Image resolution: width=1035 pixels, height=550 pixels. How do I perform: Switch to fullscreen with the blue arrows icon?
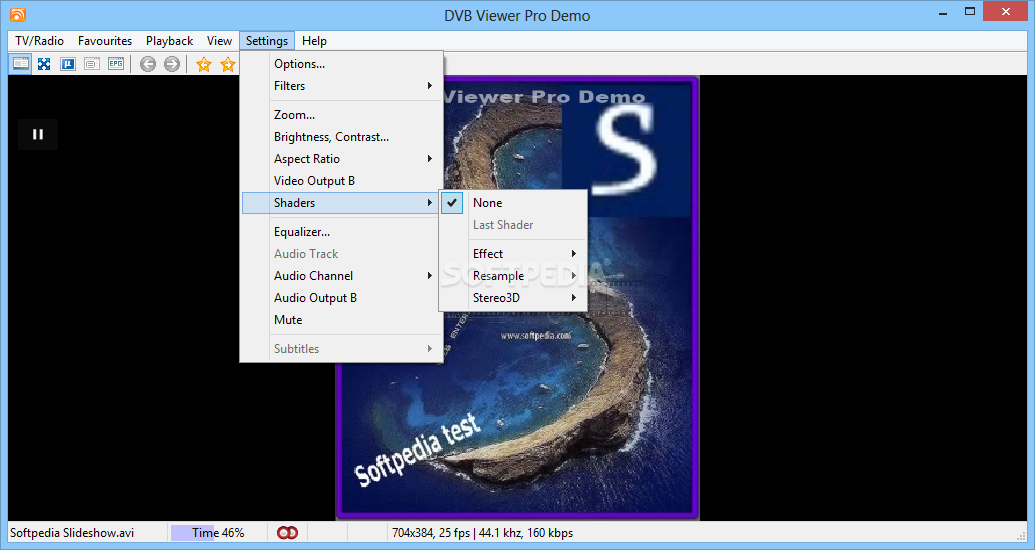[x=44, y=64]
